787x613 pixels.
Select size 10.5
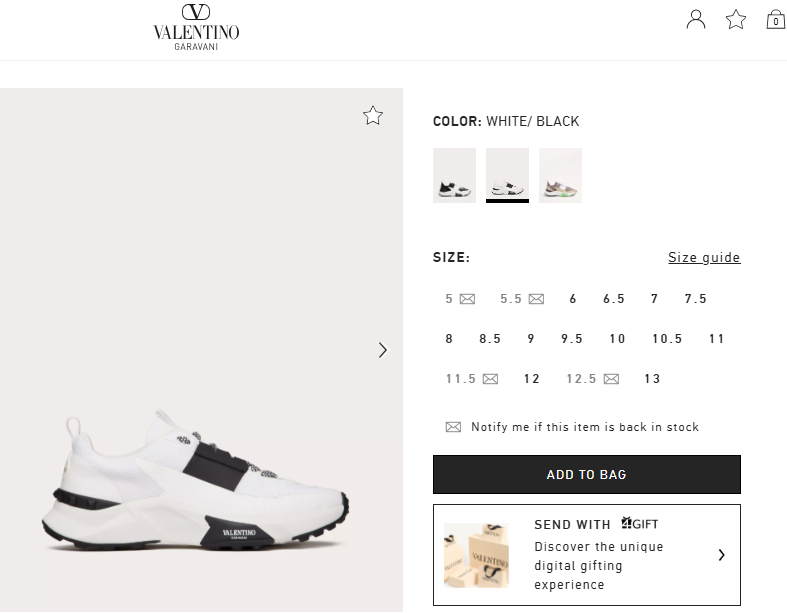pyautogui.click(x=667, y=339)
